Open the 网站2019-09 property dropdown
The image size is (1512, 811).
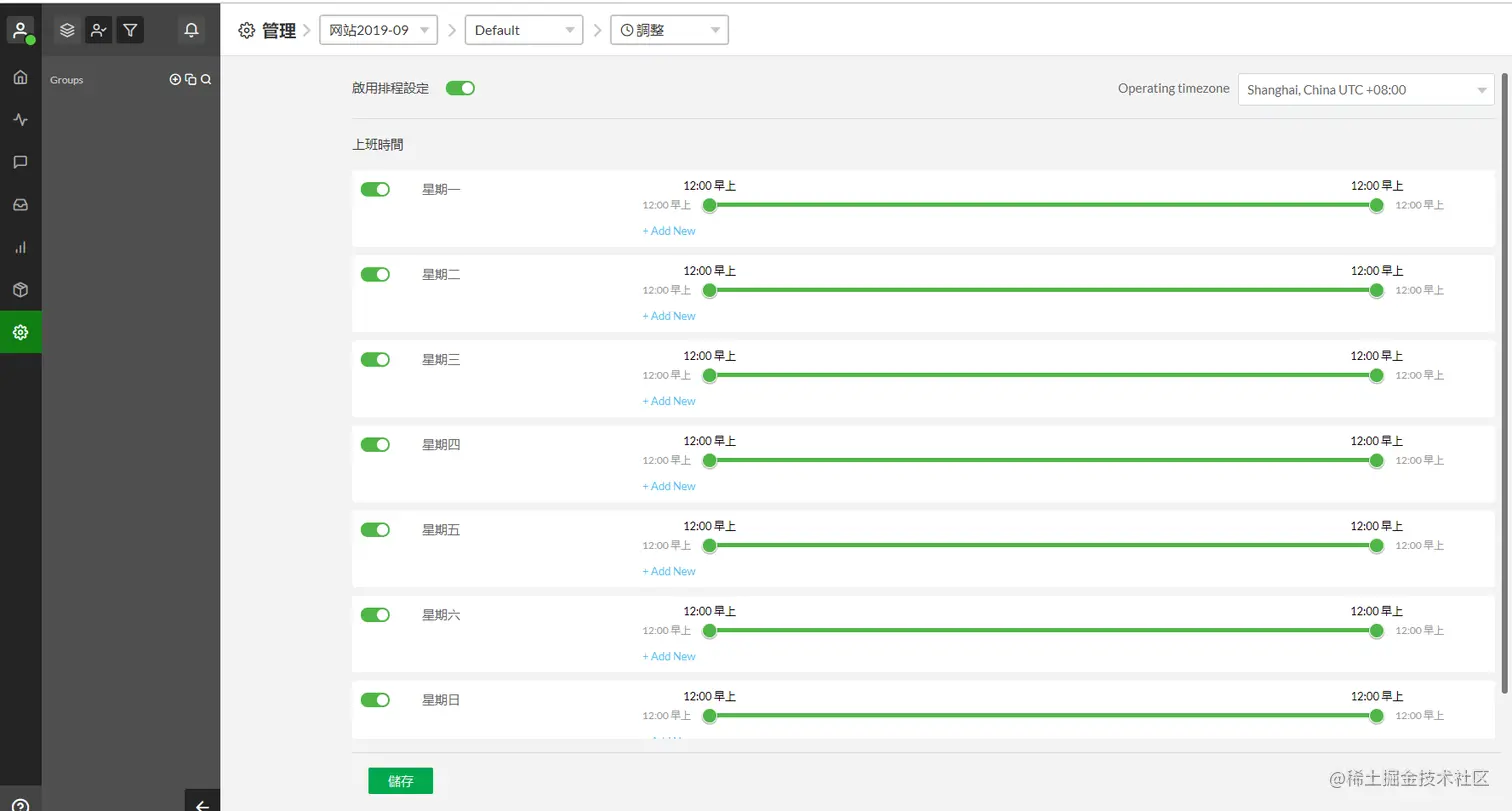coord(378,30)
